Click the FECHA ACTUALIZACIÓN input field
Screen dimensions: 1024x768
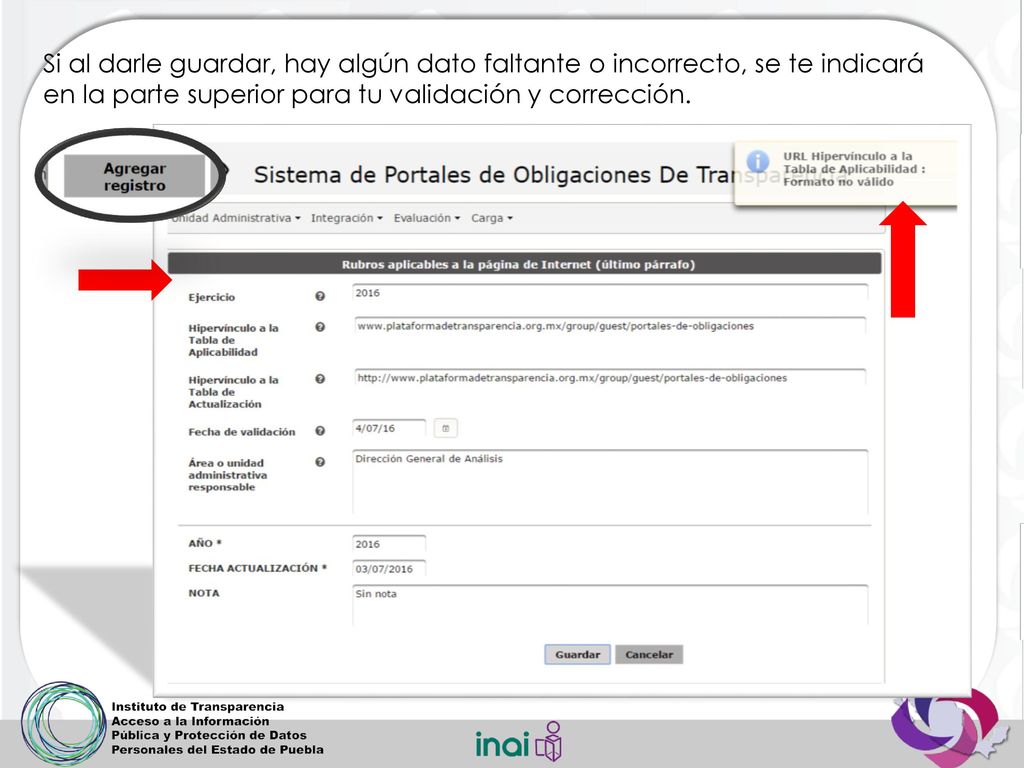coord(389,569)
